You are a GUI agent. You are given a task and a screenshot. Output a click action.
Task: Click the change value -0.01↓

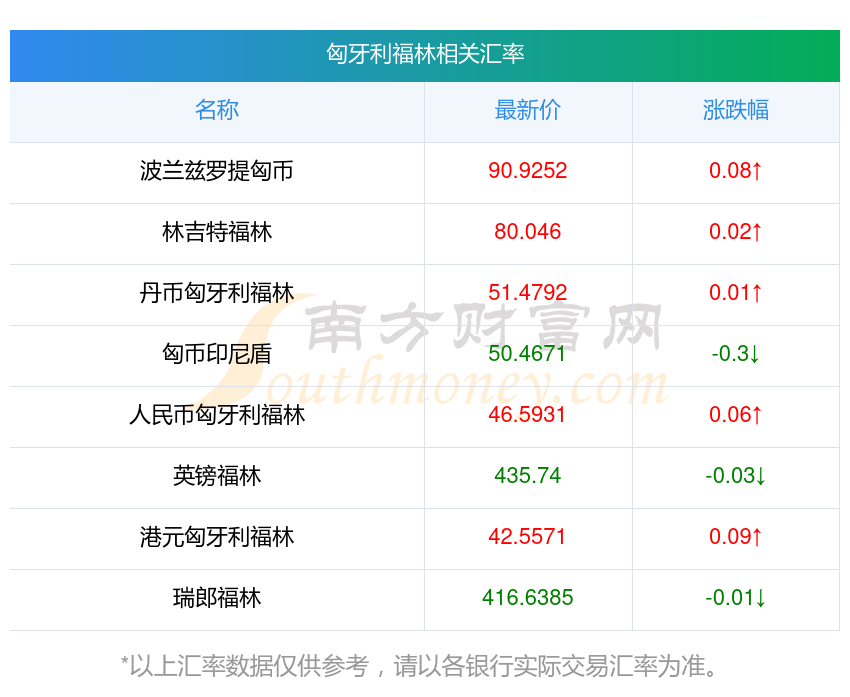pyautogui.click(x=736, y=598)
